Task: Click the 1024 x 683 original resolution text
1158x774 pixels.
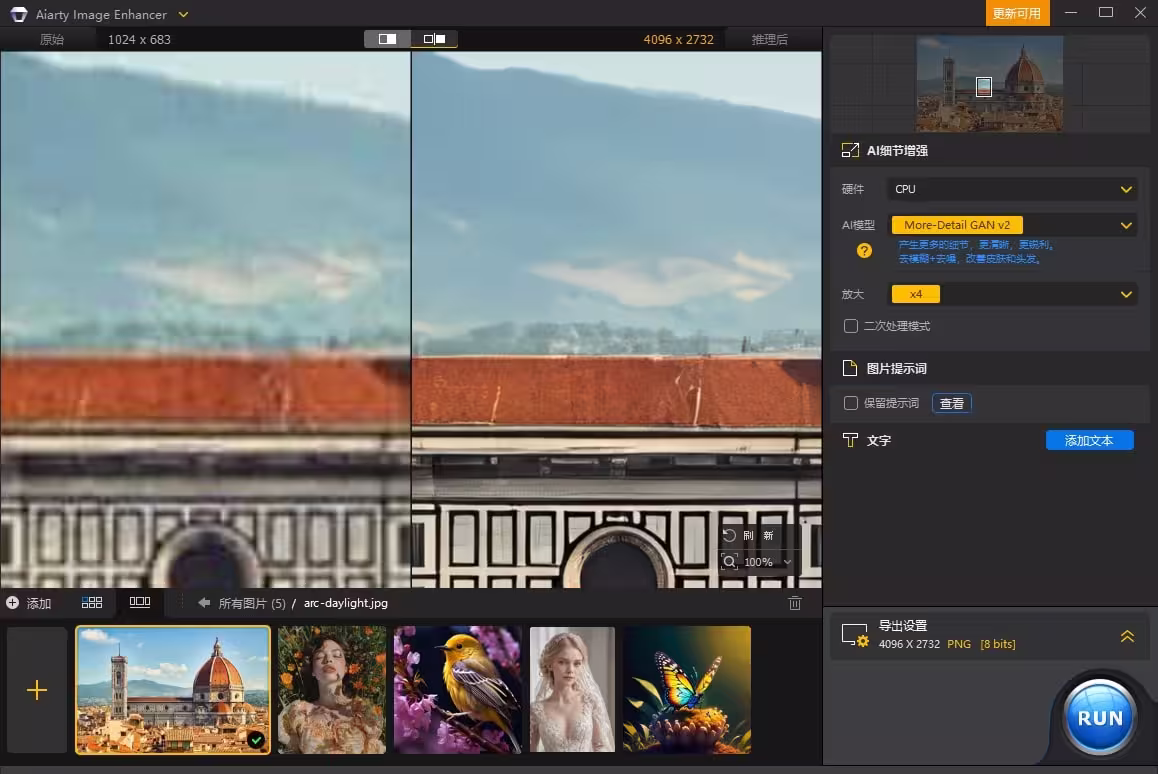Action: 139,39
